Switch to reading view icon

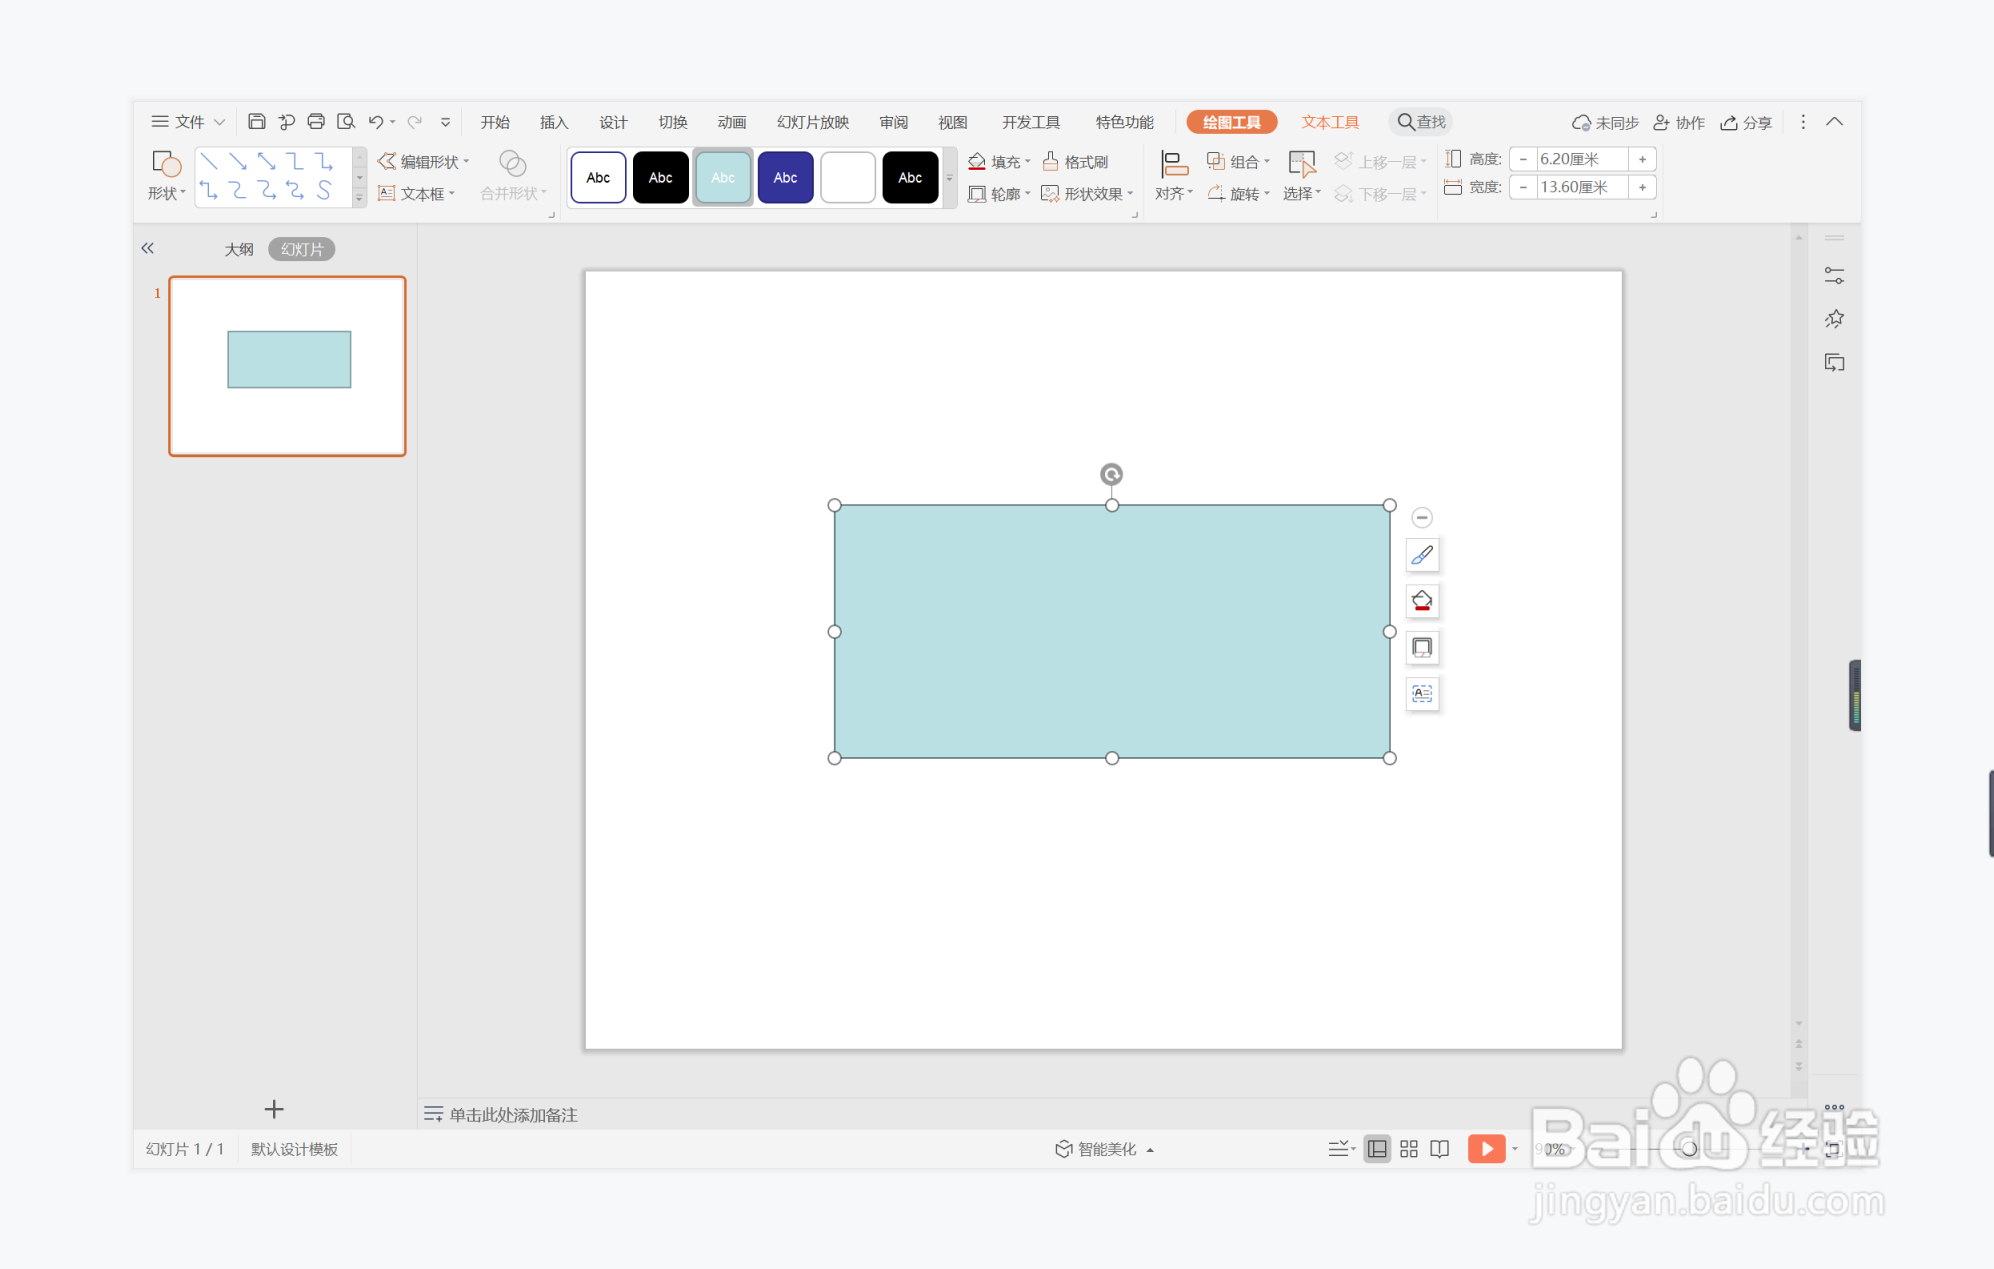coord(1440,1149)
